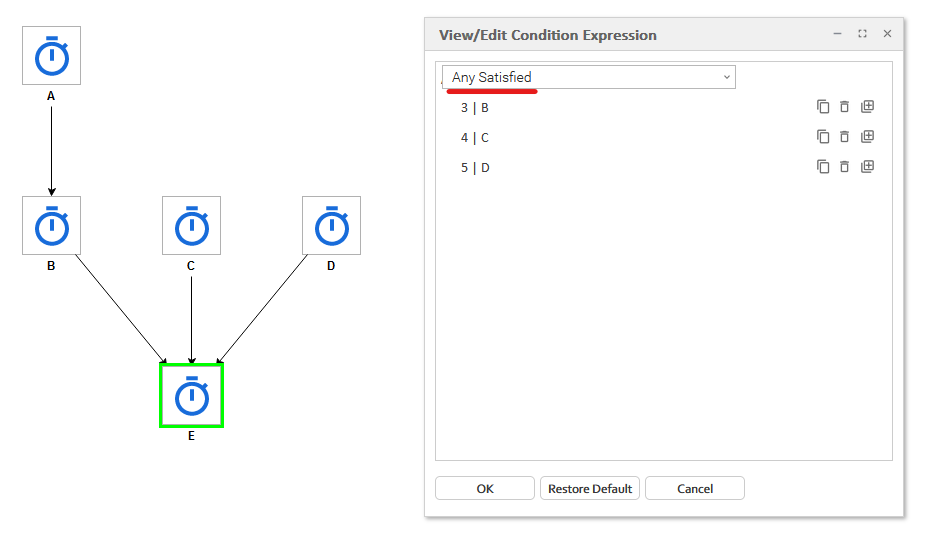Viewport: 933px width, 540px height.
Task: Copy the '5 | D' condition row
Action: click(823, 167)
